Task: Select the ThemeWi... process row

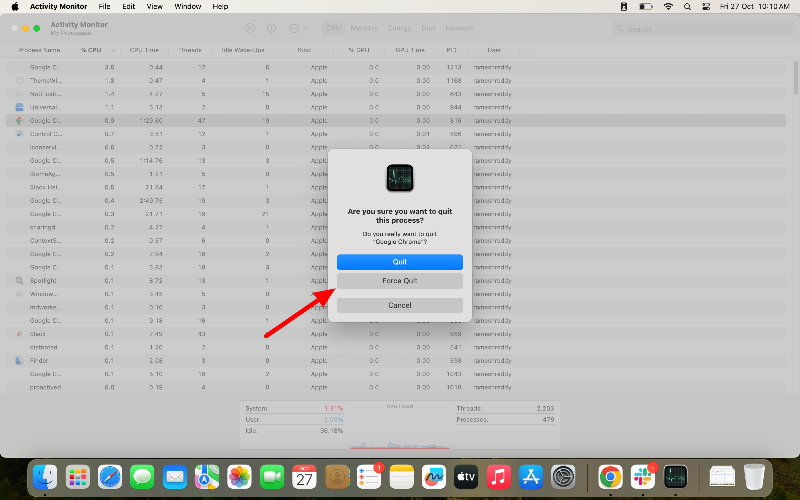Action: click(395, 81)
